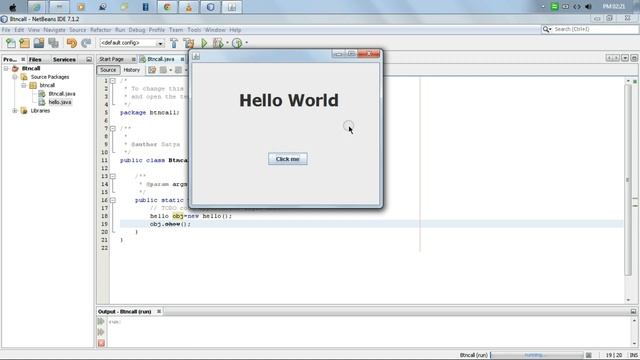
Task: Collapse the Btncall project tree node
Action: pos(6,69)
